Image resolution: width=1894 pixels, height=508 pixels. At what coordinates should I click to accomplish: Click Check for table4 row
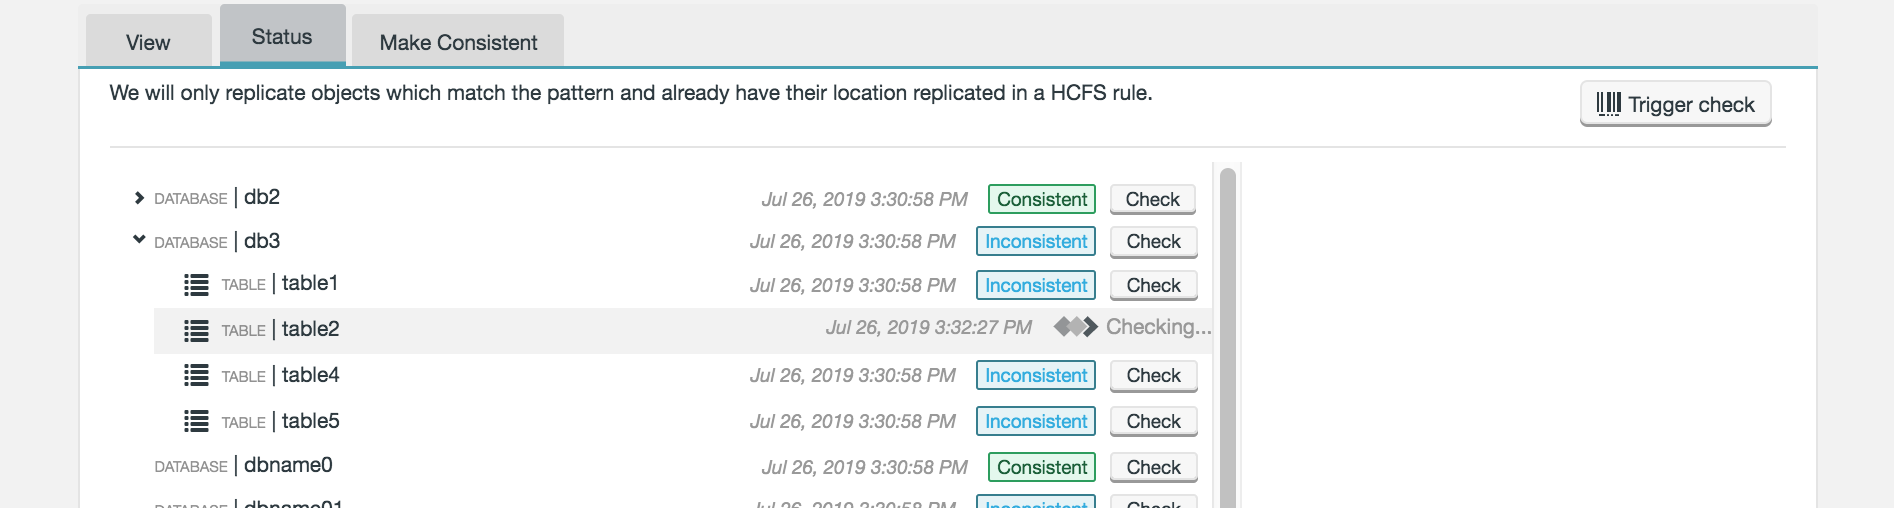[1153, 376]
